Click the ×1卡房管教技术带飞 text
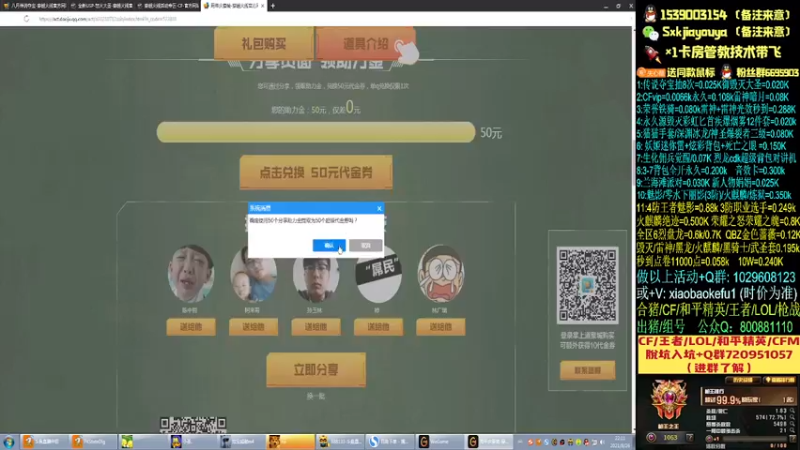The image size is (800, 450). 723,53
